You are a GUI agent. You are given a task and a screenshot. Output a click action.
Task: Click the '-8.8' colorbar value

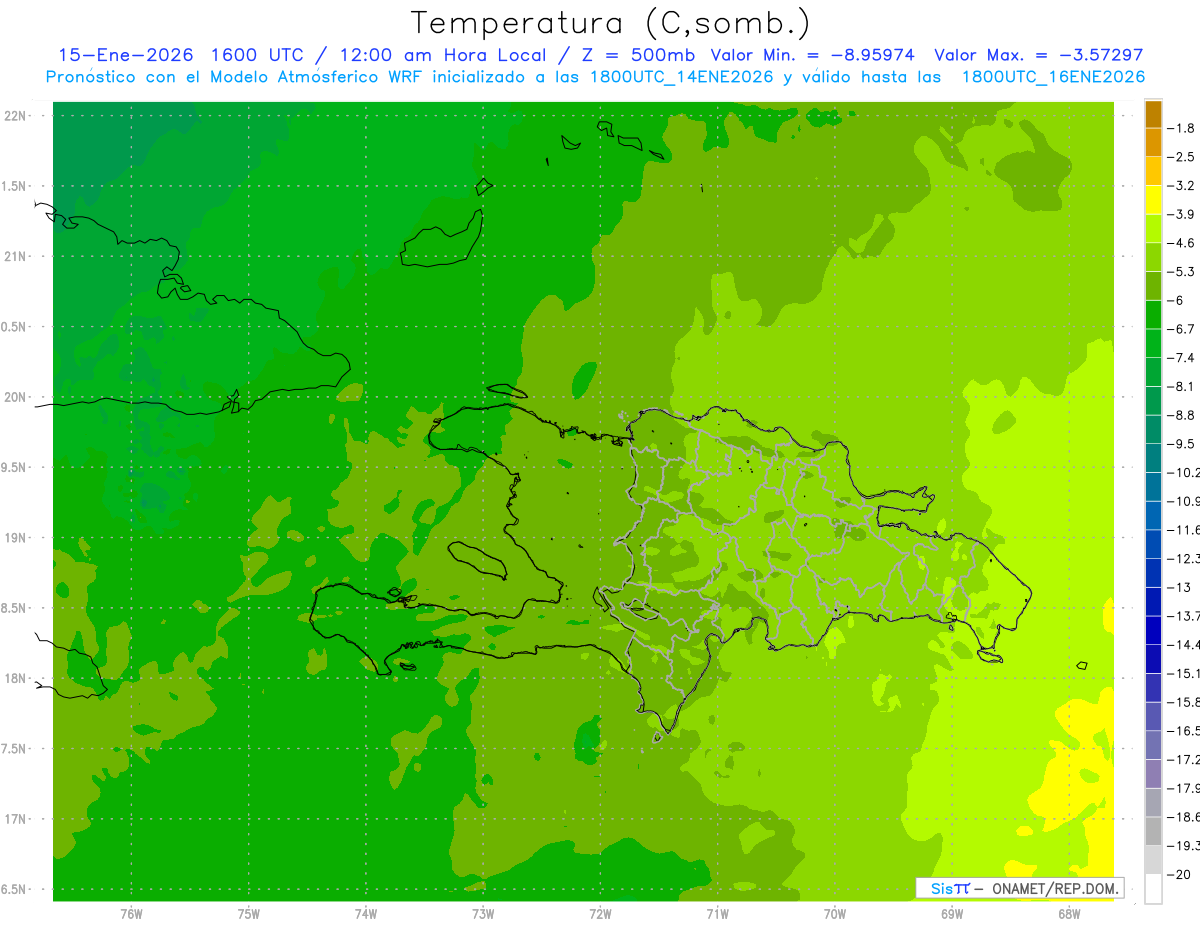point(1181,415)
